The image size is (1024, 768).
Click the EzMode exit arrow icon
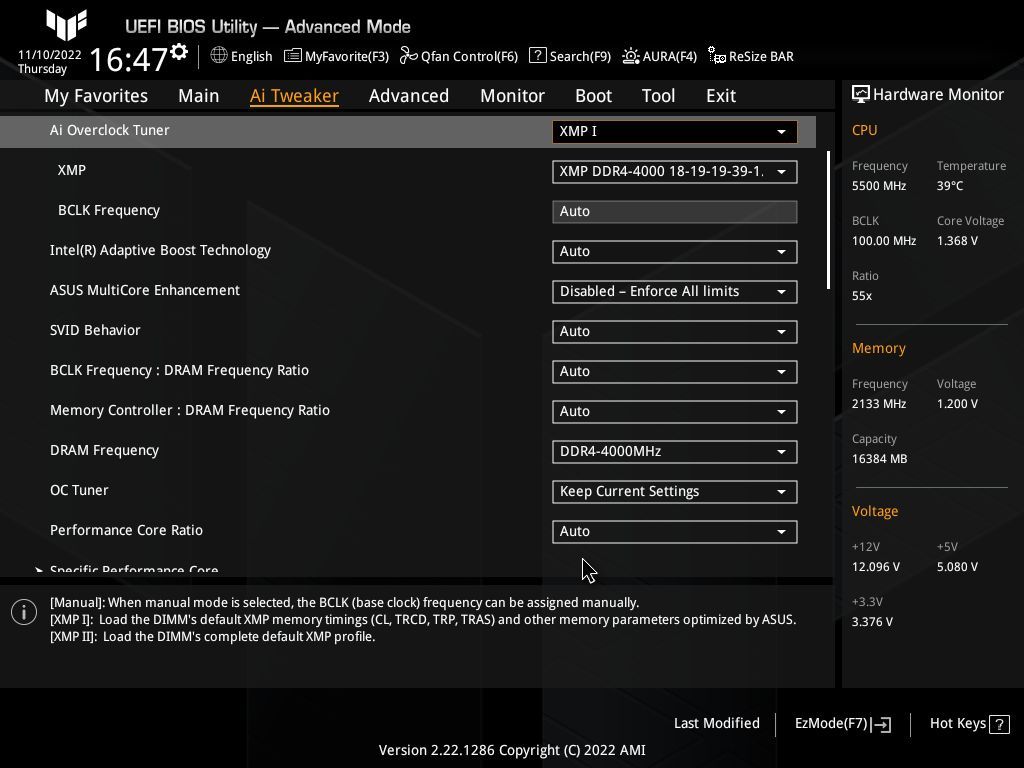pos(882,724)
